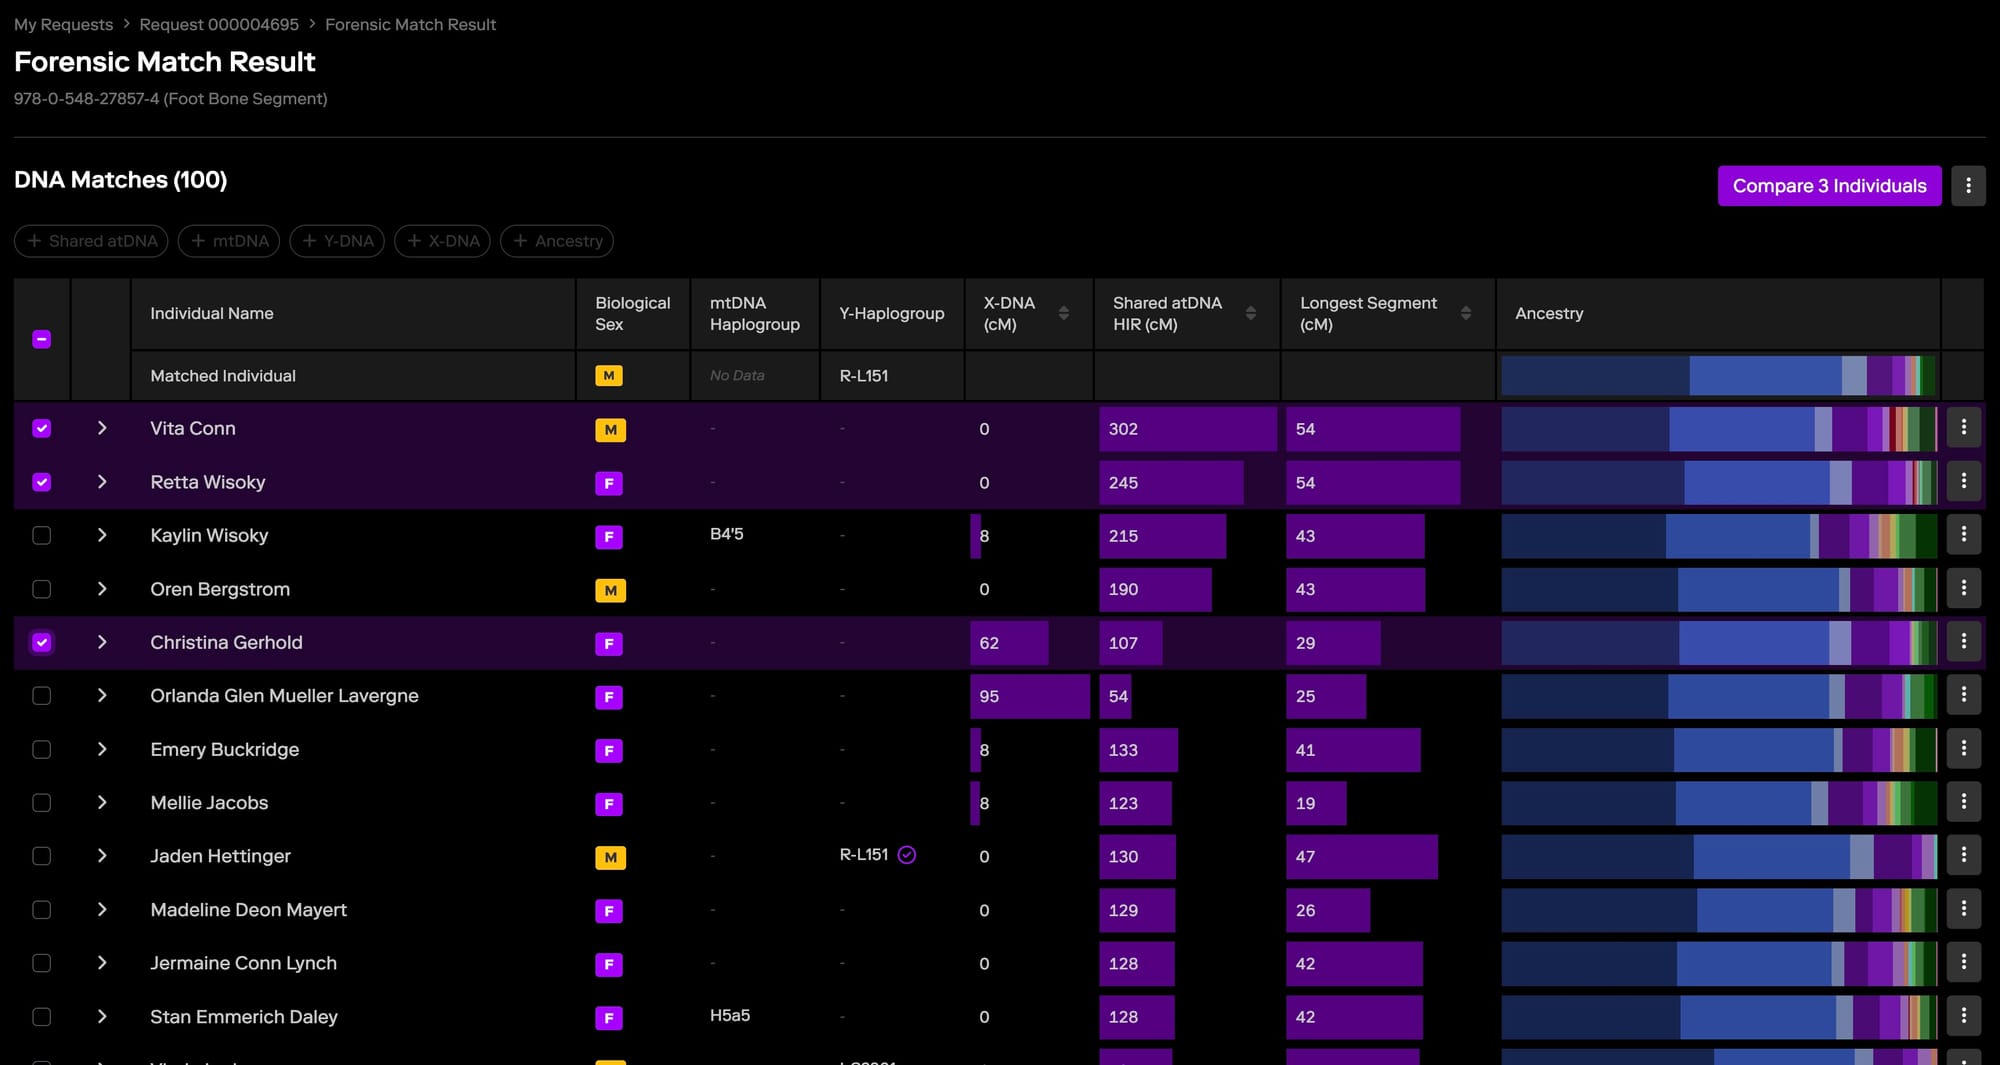The height and width of the screenshot is (1065, 2000).
Task: Expand Oren Bergstrom's row details
Action: tap(102, 589)
